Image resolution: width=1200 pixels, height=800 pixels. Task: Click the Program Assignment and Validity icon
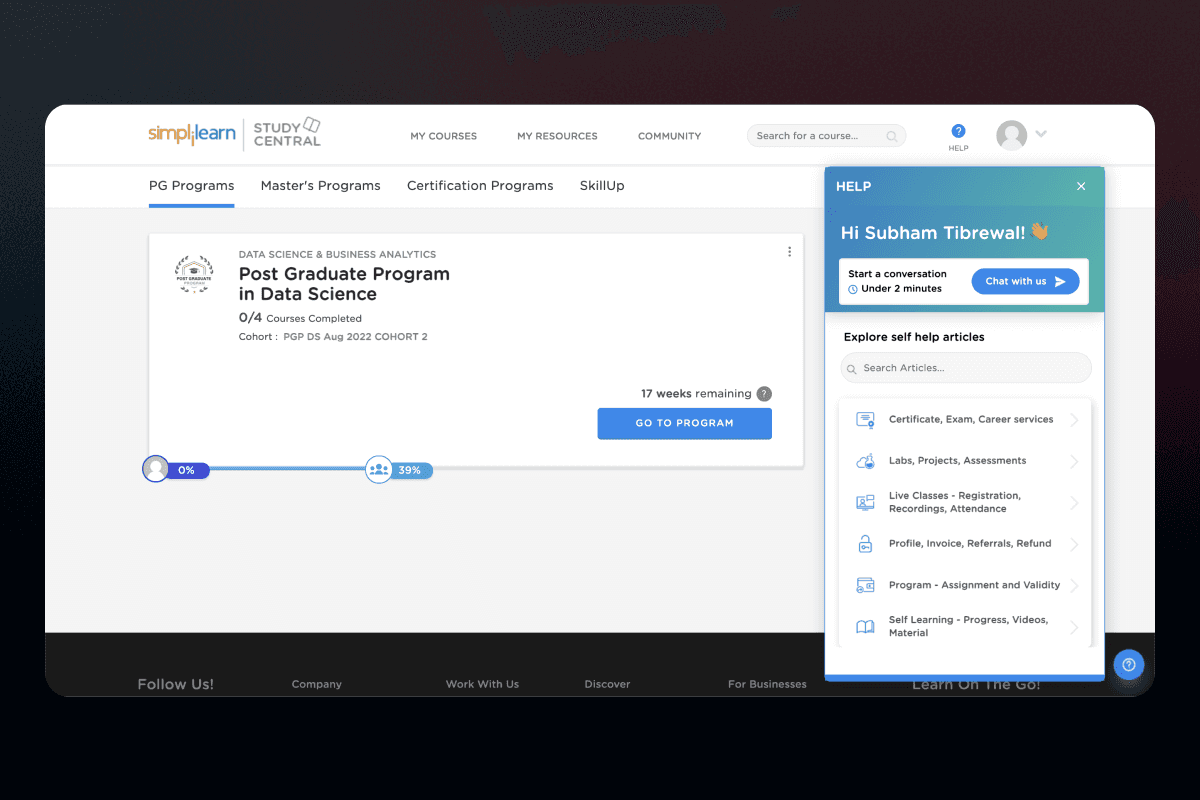865,585
